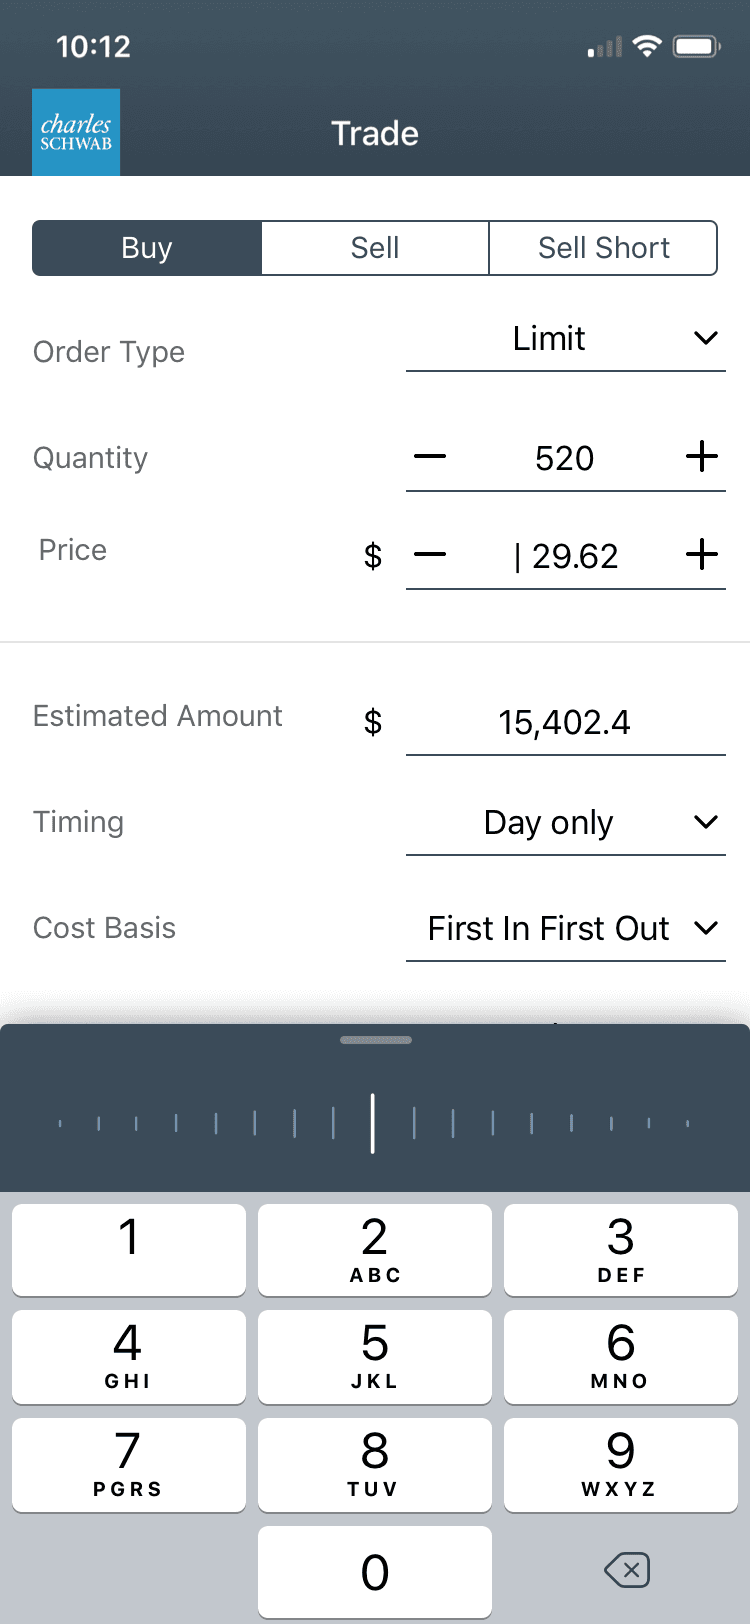Screen dimensions: 750x1624
Task: Open the Order Type Limit dropdown
Action: pyautogui.click(x=565, y=339)
